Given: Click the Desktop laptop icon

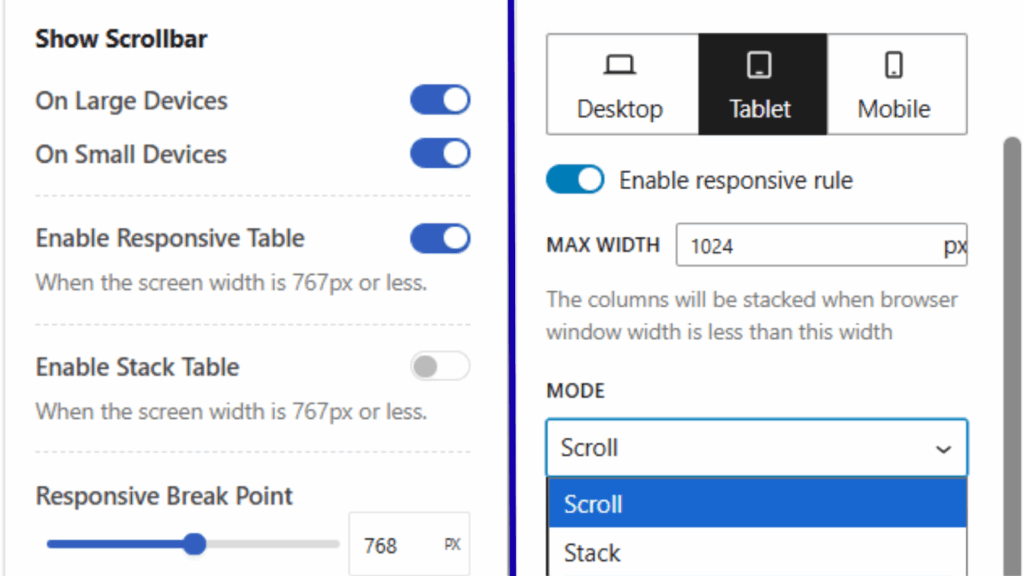Looking at the screenshot, I should (620, 66).
